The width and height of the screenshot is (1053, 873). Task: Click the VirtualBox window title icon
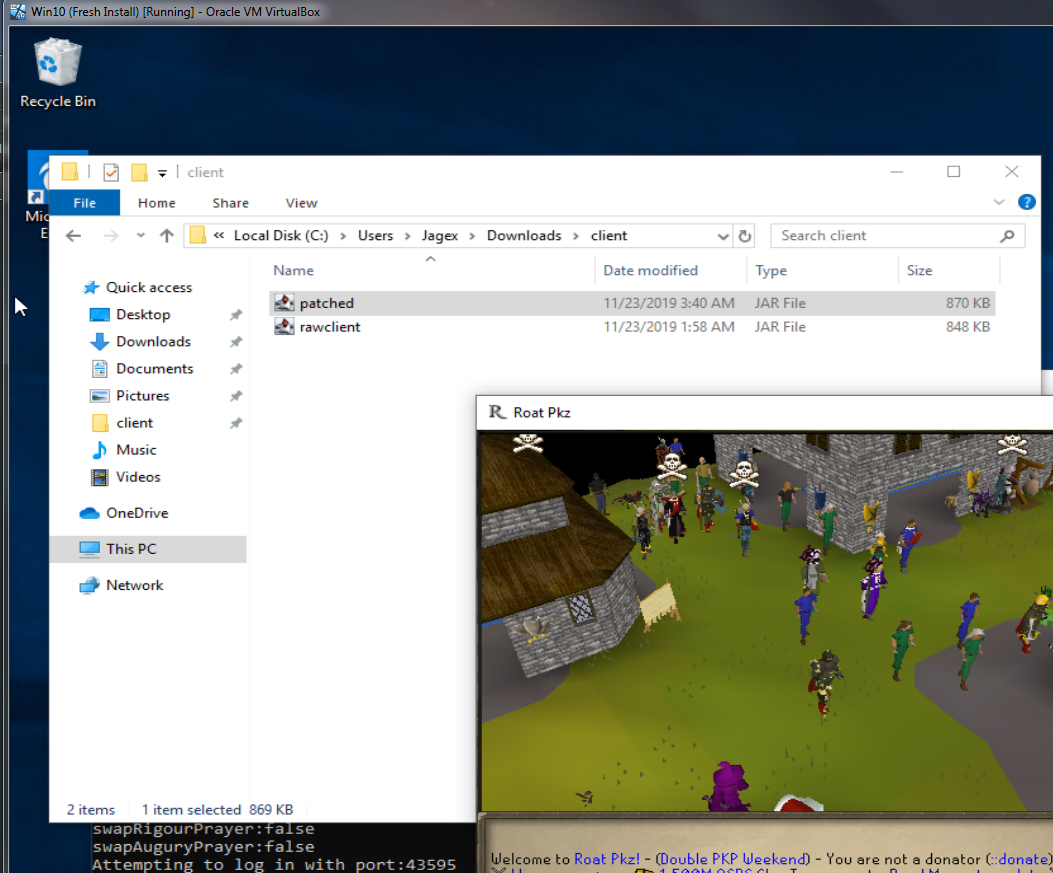17,11
